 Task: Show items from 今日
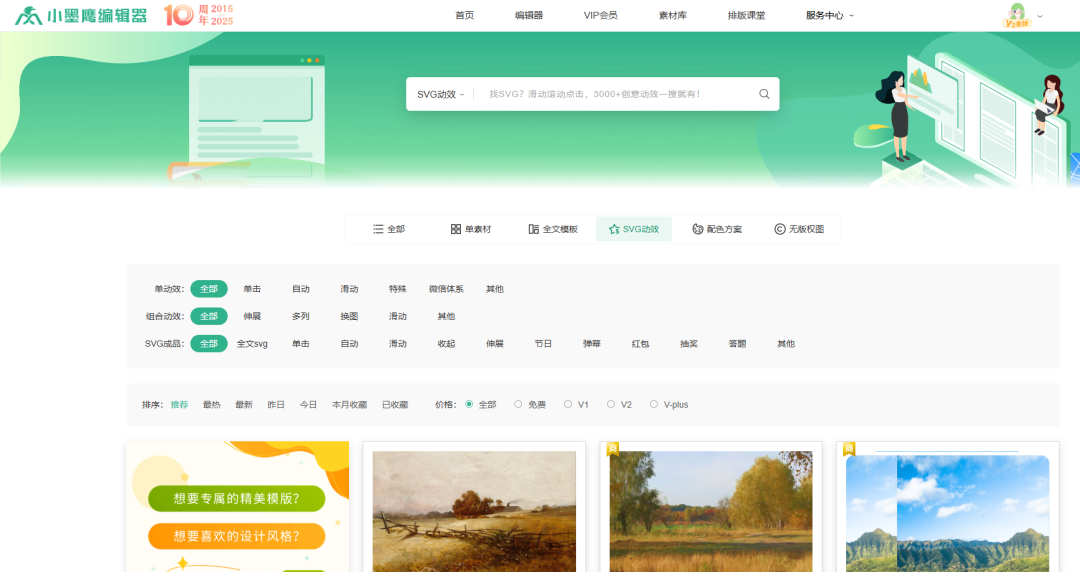point(308,405)
